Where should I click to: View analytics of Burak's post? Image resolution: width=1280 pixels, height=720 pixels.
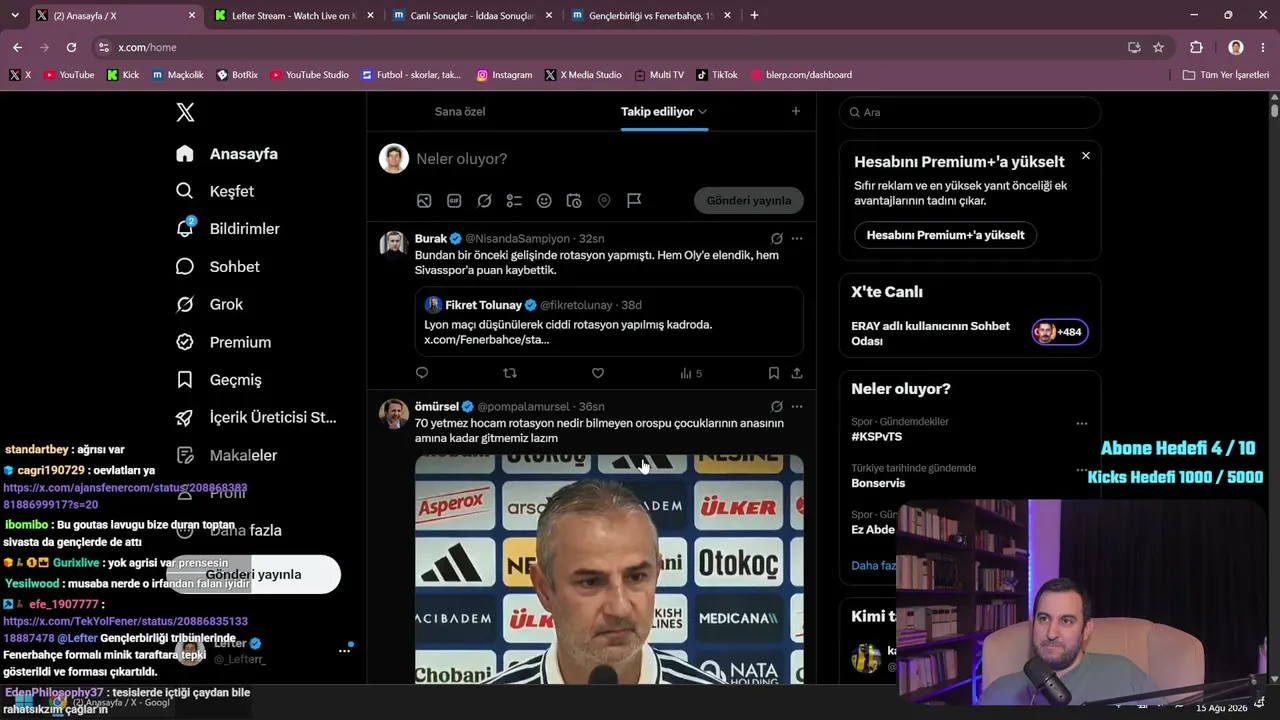[x=691, y=373]
